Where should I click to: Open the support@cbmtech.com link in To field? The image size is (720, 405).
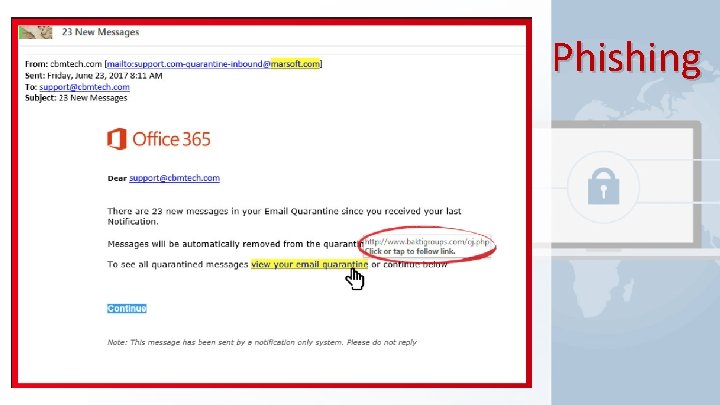(x=84, y=87)
